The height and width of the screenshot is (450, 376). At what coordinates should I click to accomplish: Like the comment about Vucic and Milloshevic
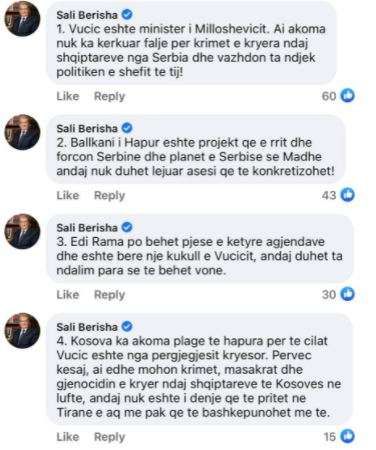[x=68, y=96]
